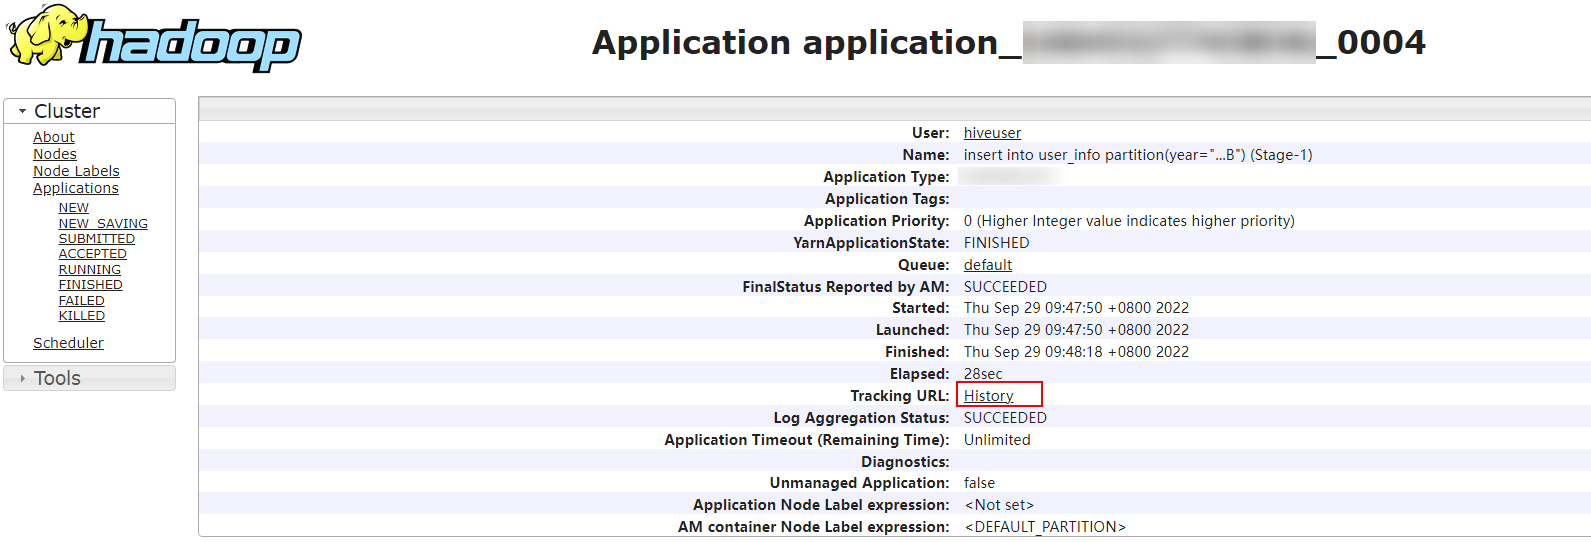This screenshot has width=1591, height=542.
Task: Expand the Tools section
Action: point(57,378)
